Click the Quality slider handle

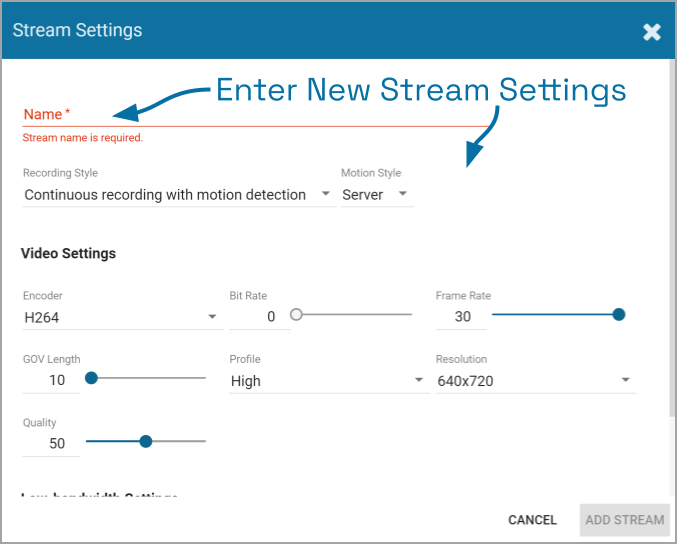(146, 441)
